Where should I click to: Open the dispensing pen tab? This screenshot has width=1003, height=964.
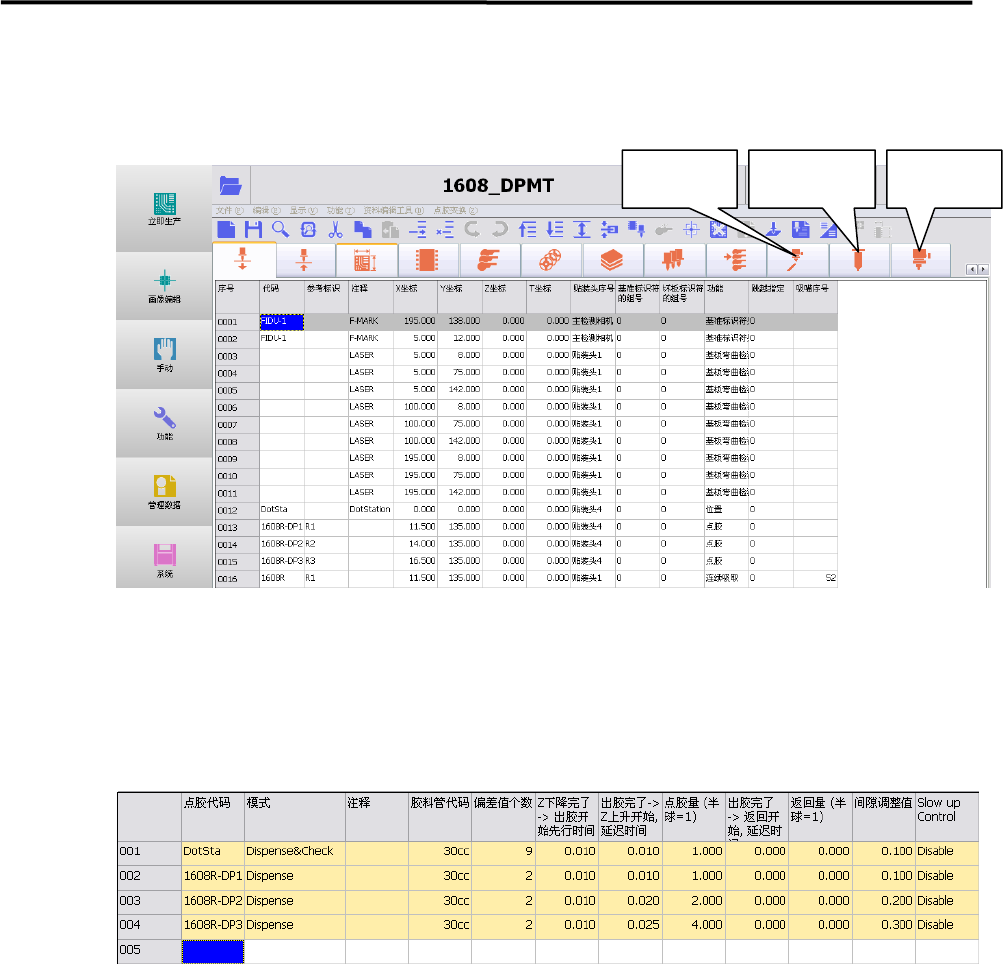(796, 260)
